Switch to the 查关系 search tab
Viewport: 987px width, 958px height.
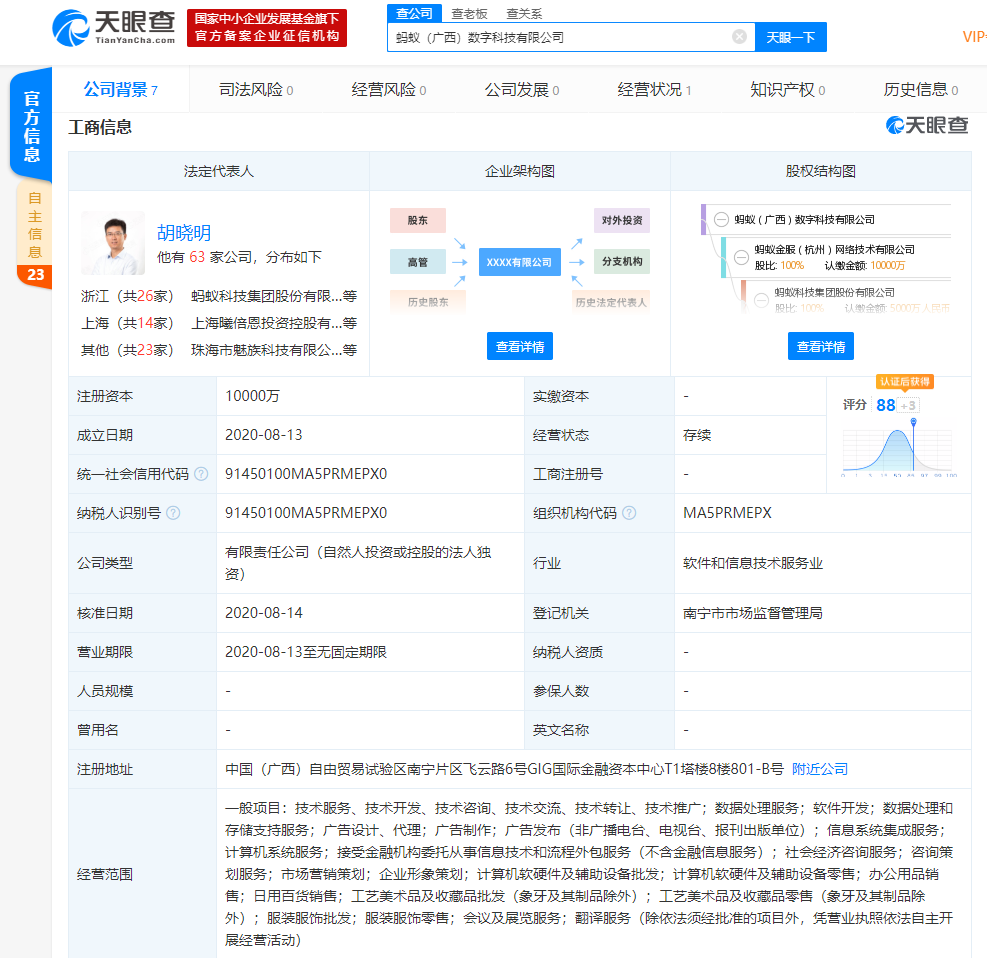pos(524,13)
